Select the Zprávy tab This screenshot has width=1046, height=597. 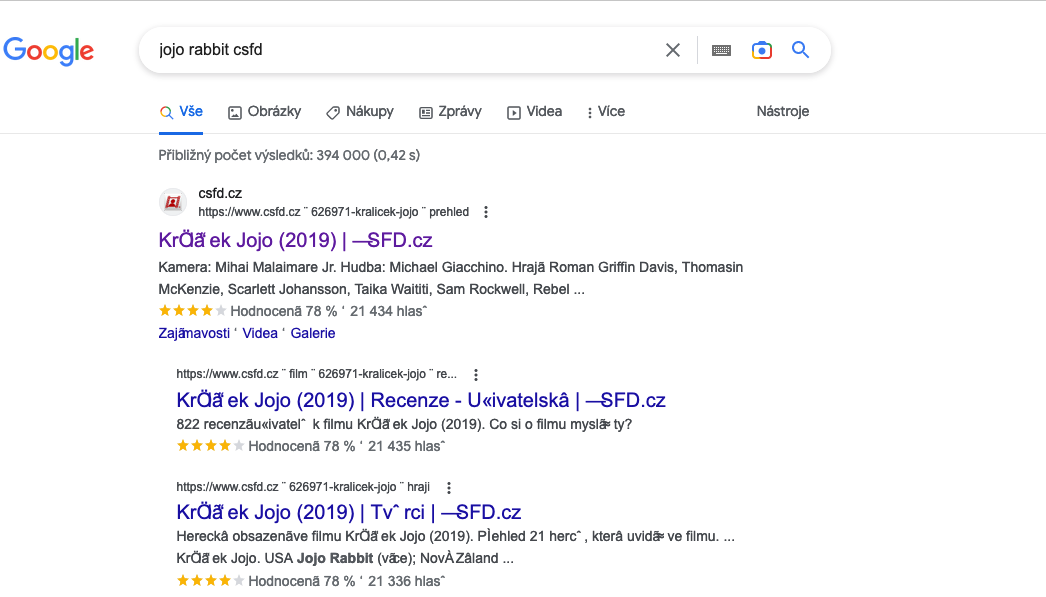[450, 112]
